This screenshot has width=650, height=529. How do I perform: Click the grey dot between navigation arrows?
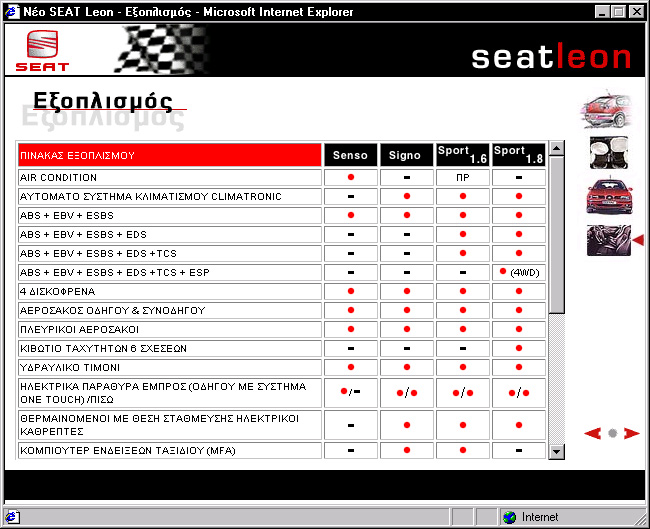(x=612, y=434)
